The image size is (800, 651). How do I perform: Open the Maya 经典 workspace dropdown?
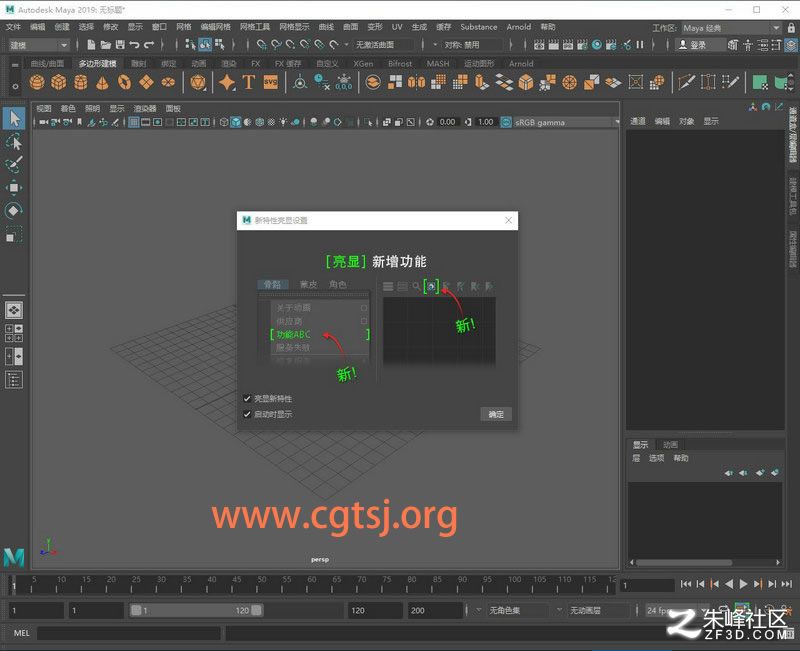(x=732, y=28)
